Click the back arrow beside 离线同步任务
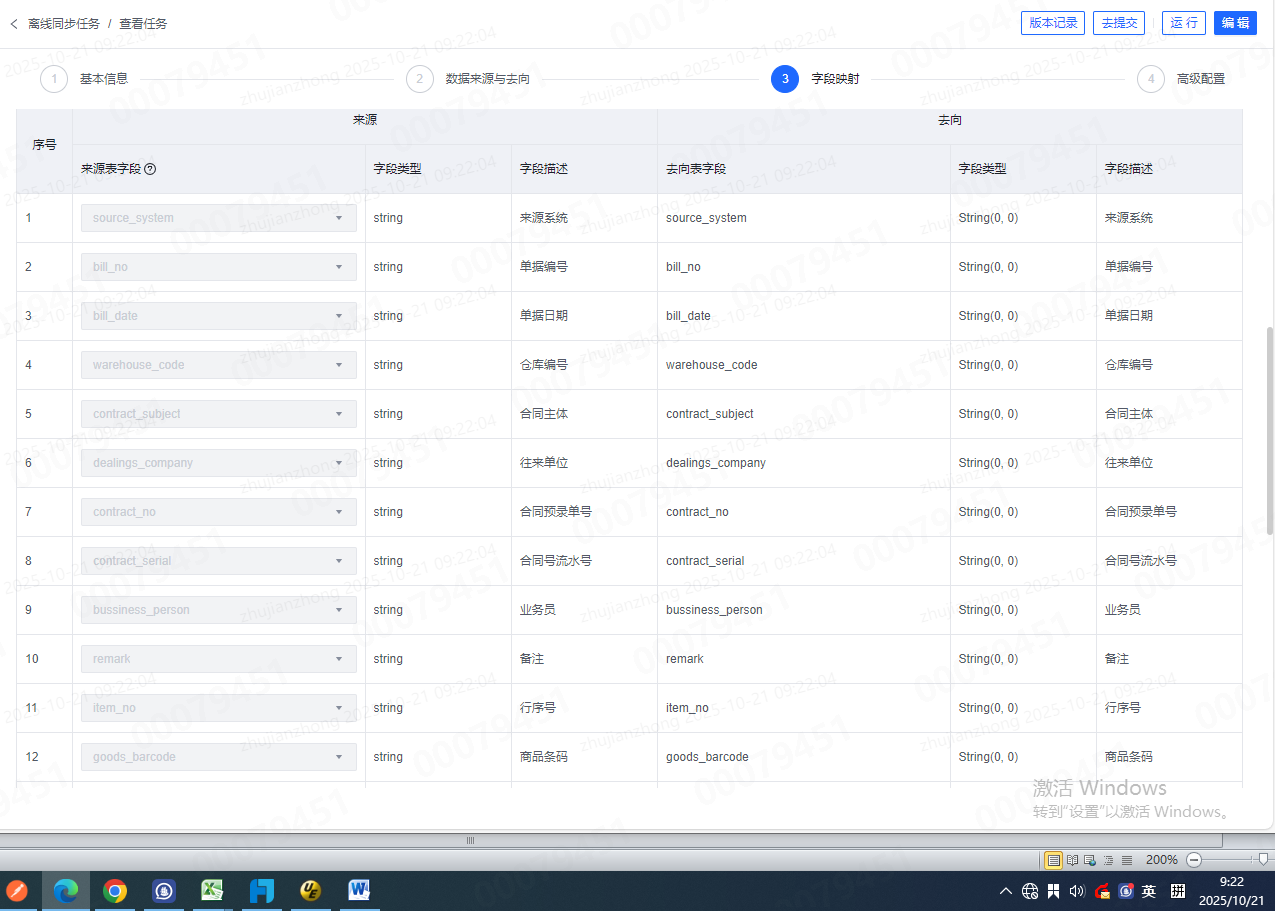The image size is (1275, 911). point(13,23)
